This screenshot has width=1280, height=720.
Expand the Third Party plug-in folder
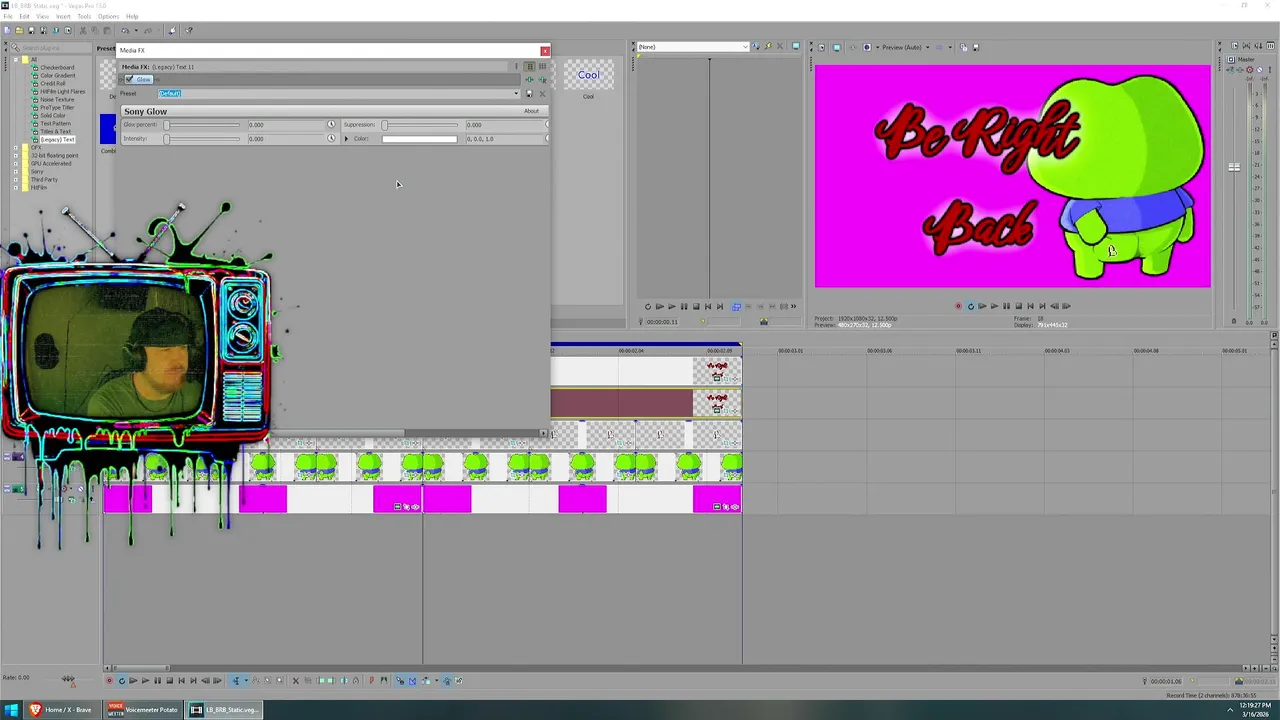coord(16,179)
